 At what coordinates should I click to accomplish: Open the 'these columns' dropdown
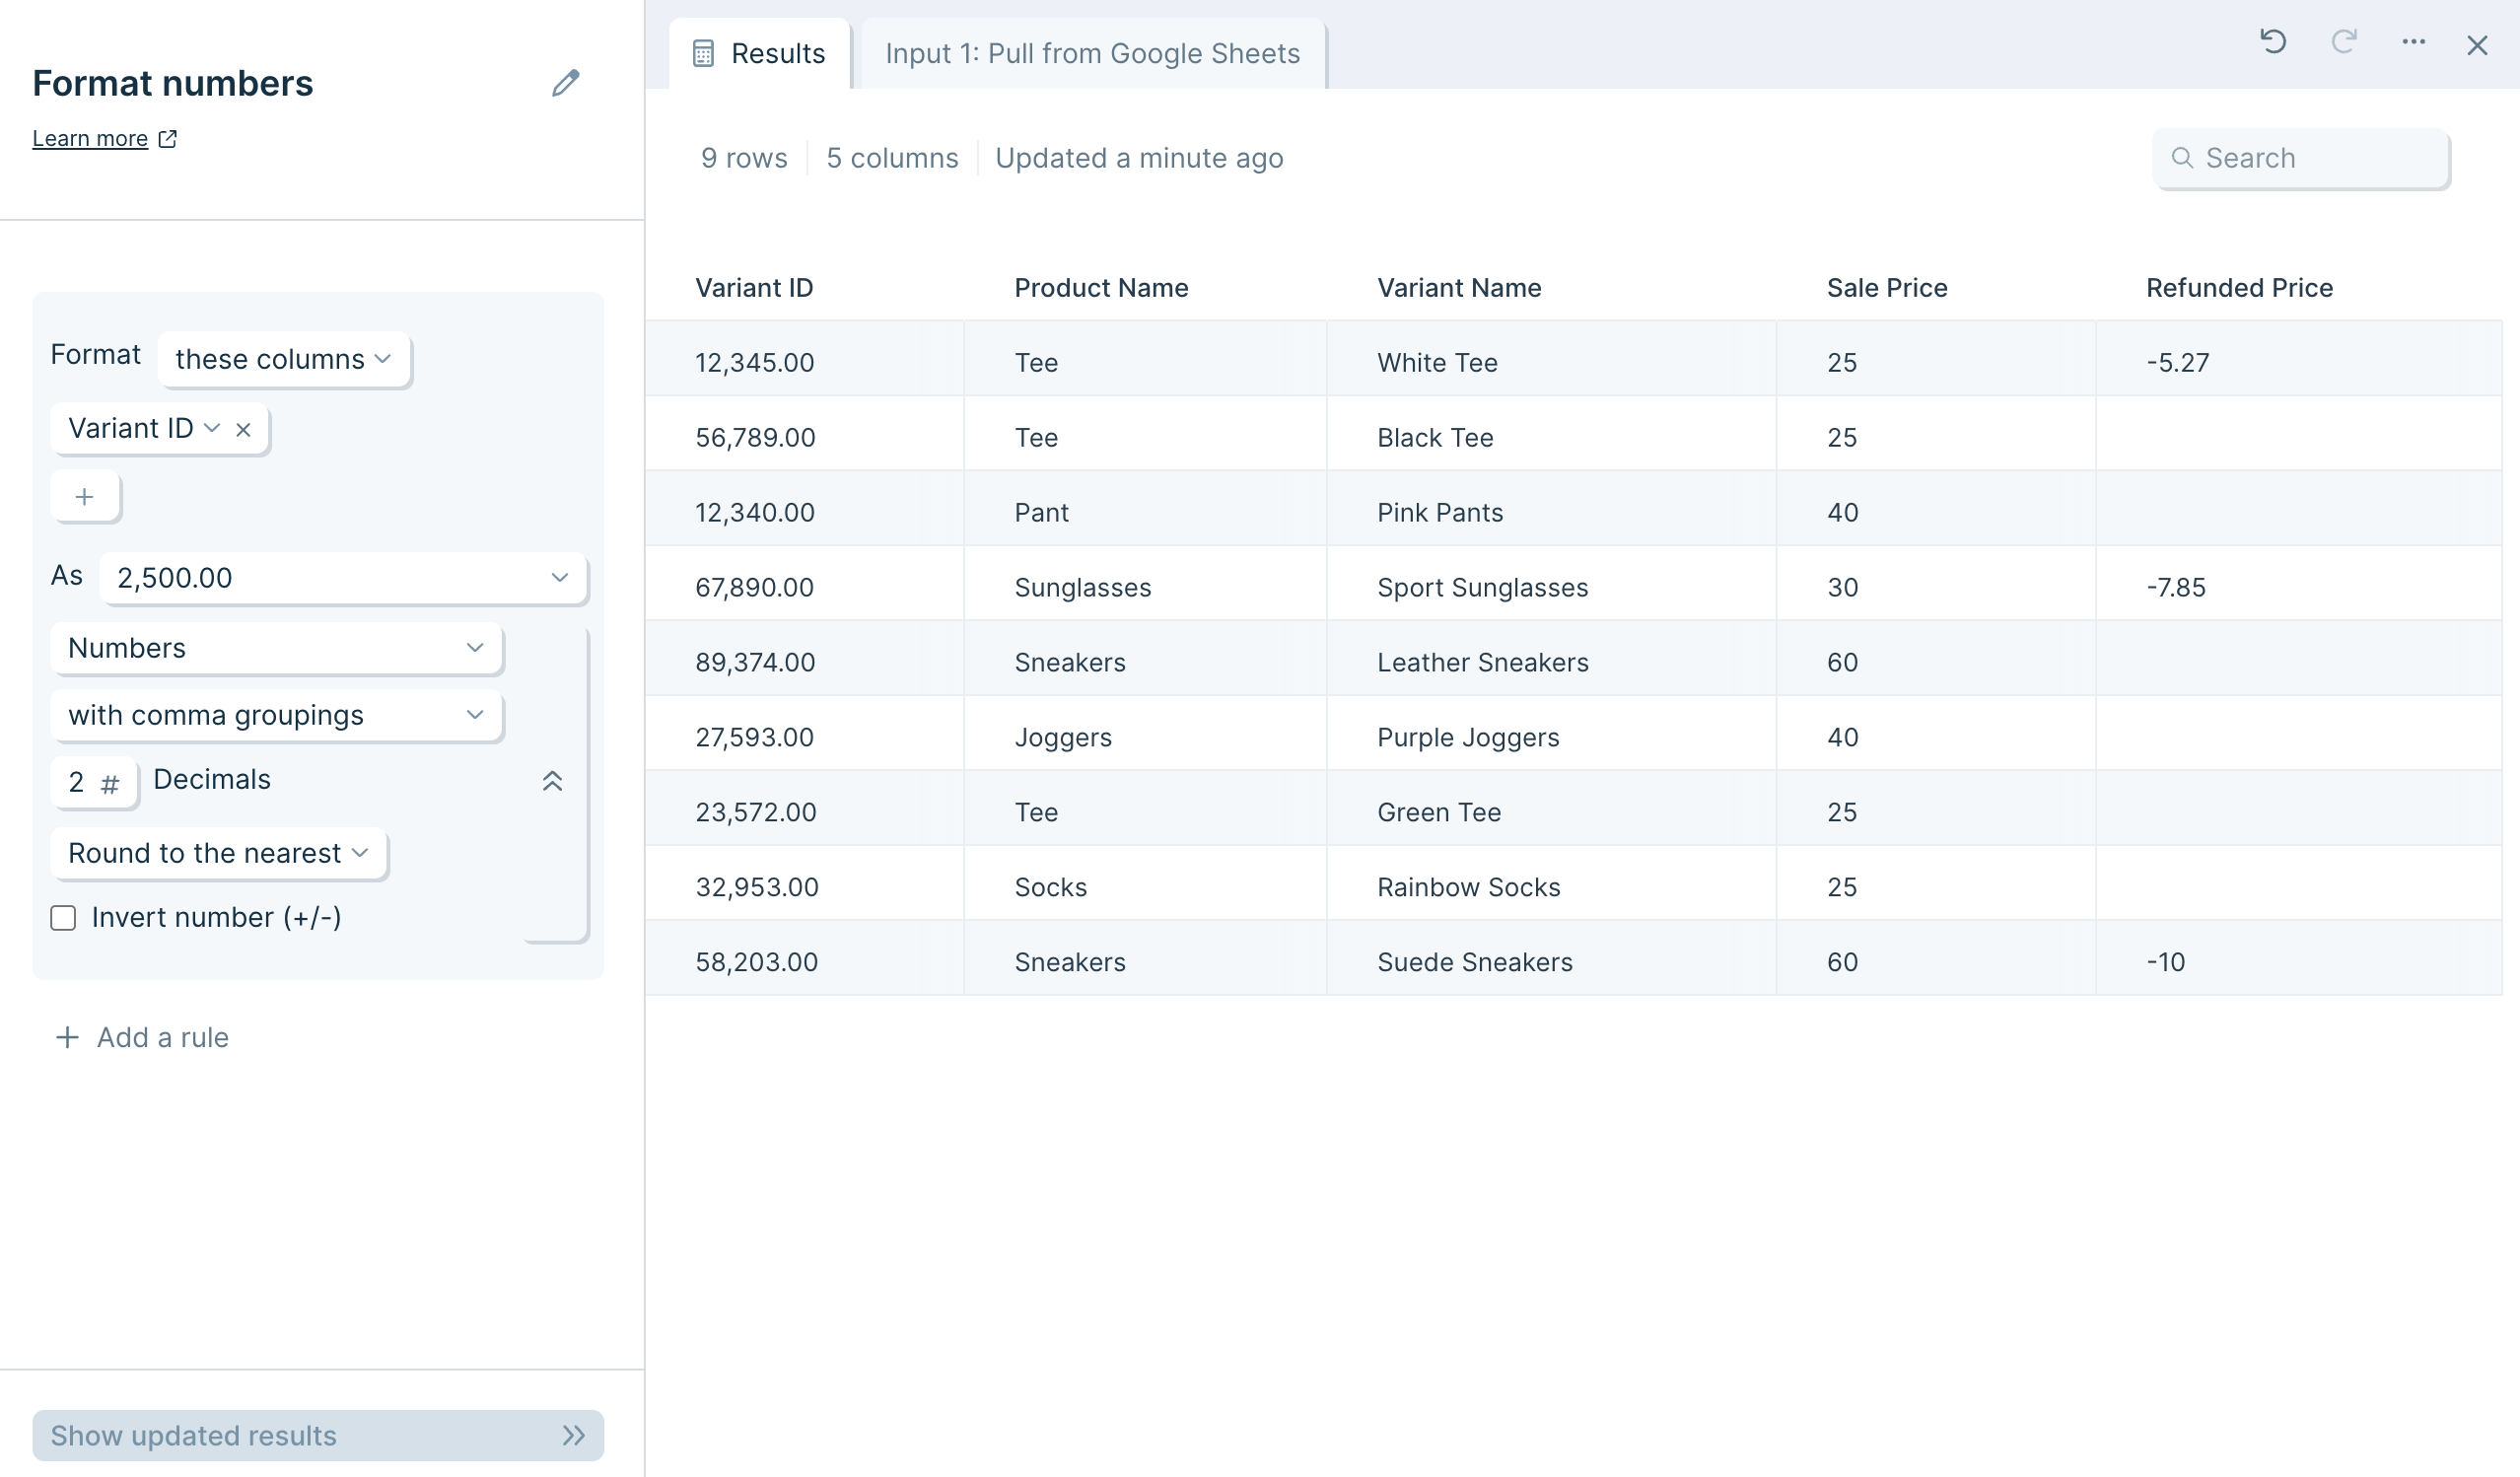(x=283, y=359)
